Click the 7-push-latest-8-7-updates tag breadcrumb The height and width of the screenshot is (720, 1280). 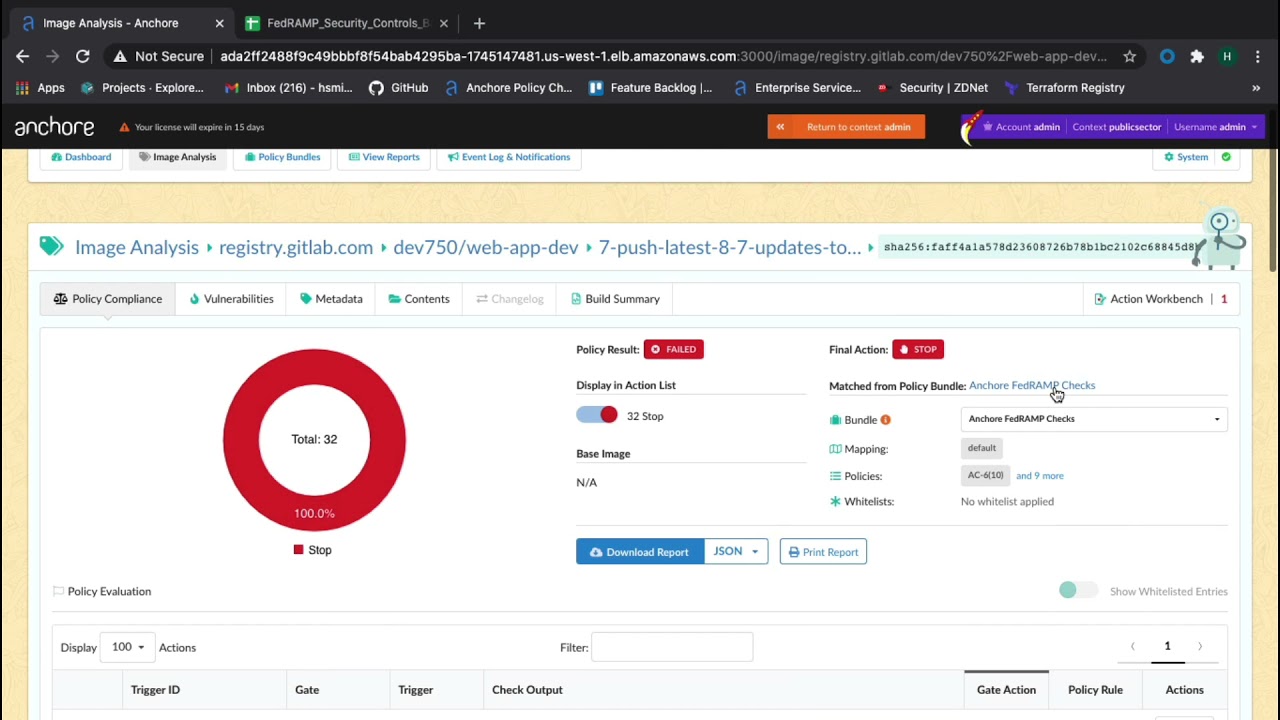[x=729, y=248]
